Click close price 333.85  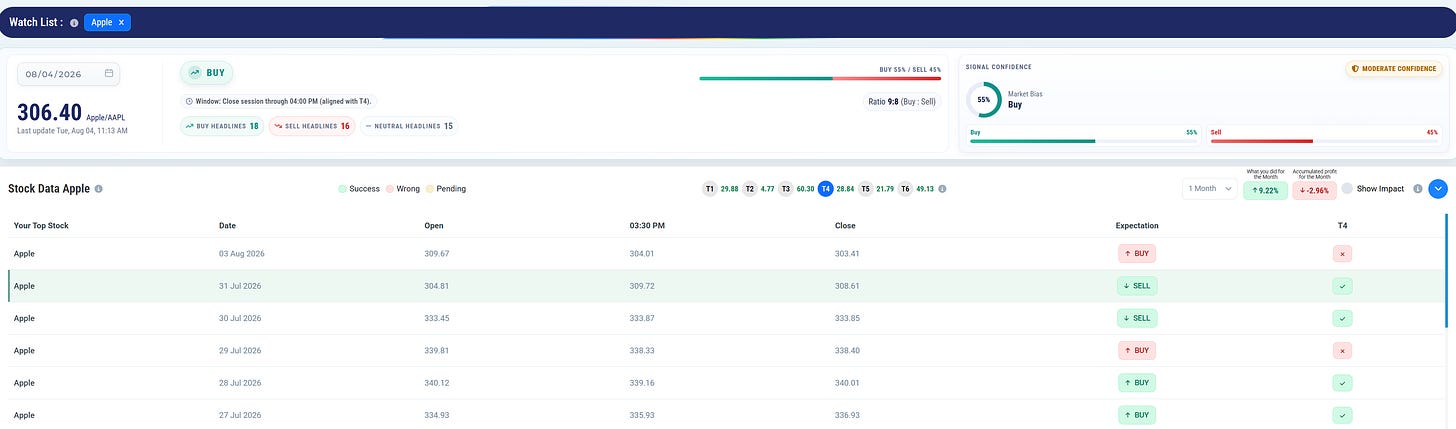coord(847,318)
